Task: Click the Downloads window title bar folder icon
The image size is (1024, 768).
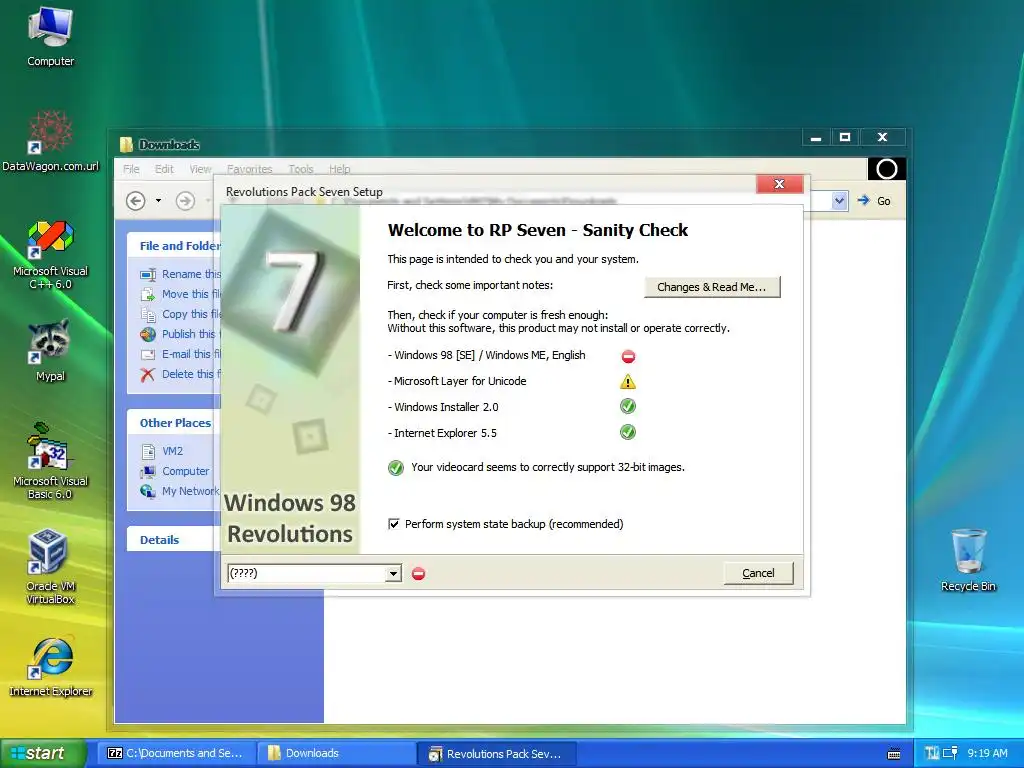Action: (126, 144)
